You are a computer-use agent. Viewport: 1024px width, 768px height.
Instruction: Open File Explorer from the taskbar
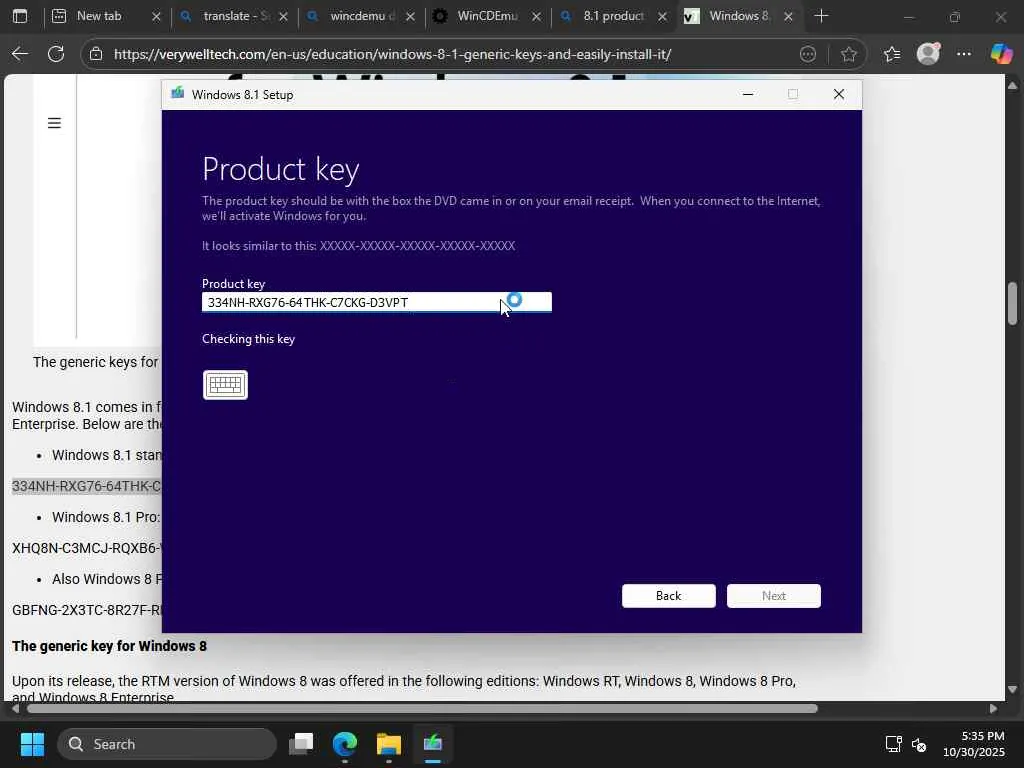pos(389,744)
